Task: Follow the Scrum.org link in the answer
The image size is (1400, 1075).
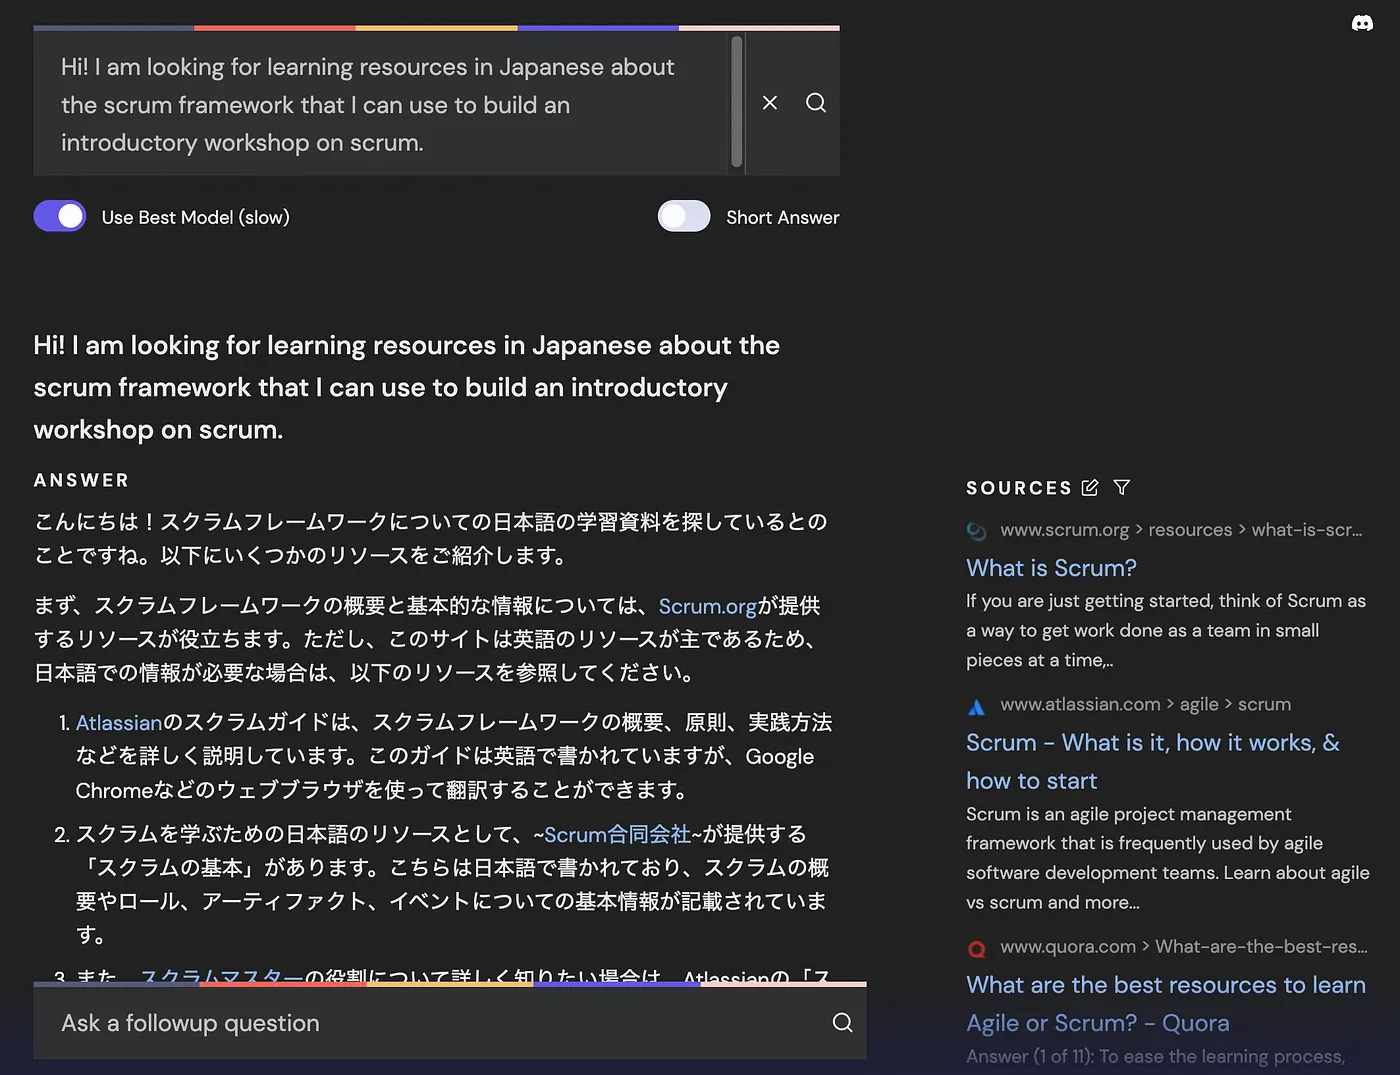Action: click(x=708, y=606)
